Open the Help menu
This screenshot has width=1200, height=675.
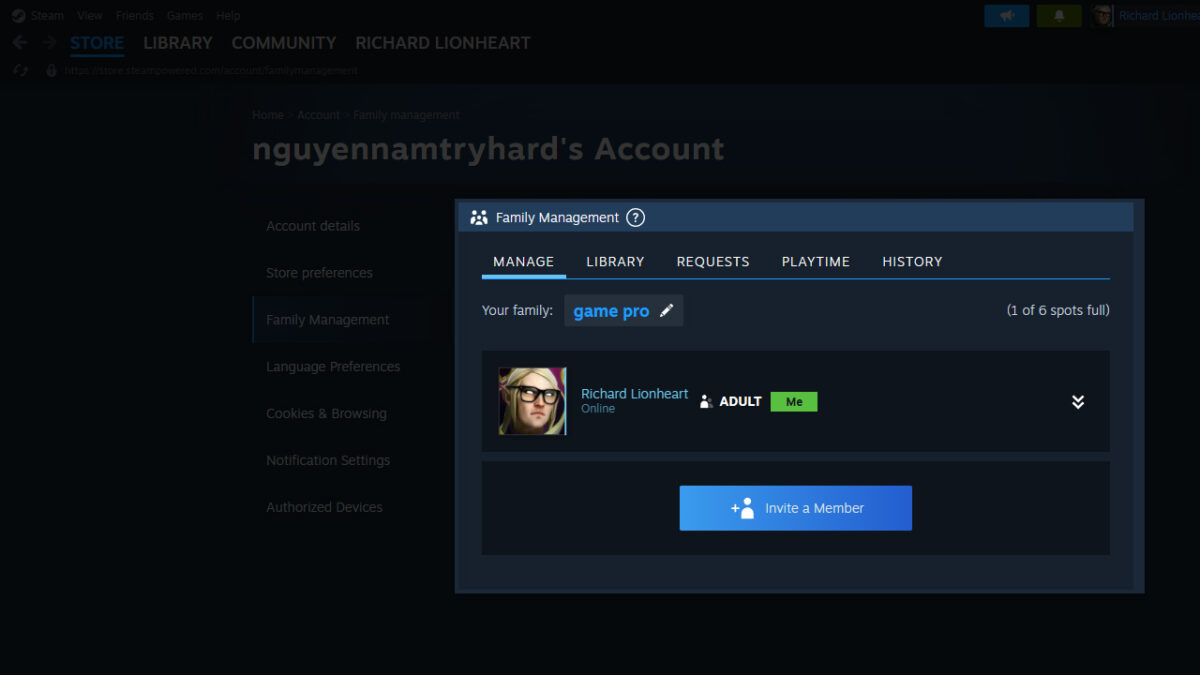pos(228,16)
